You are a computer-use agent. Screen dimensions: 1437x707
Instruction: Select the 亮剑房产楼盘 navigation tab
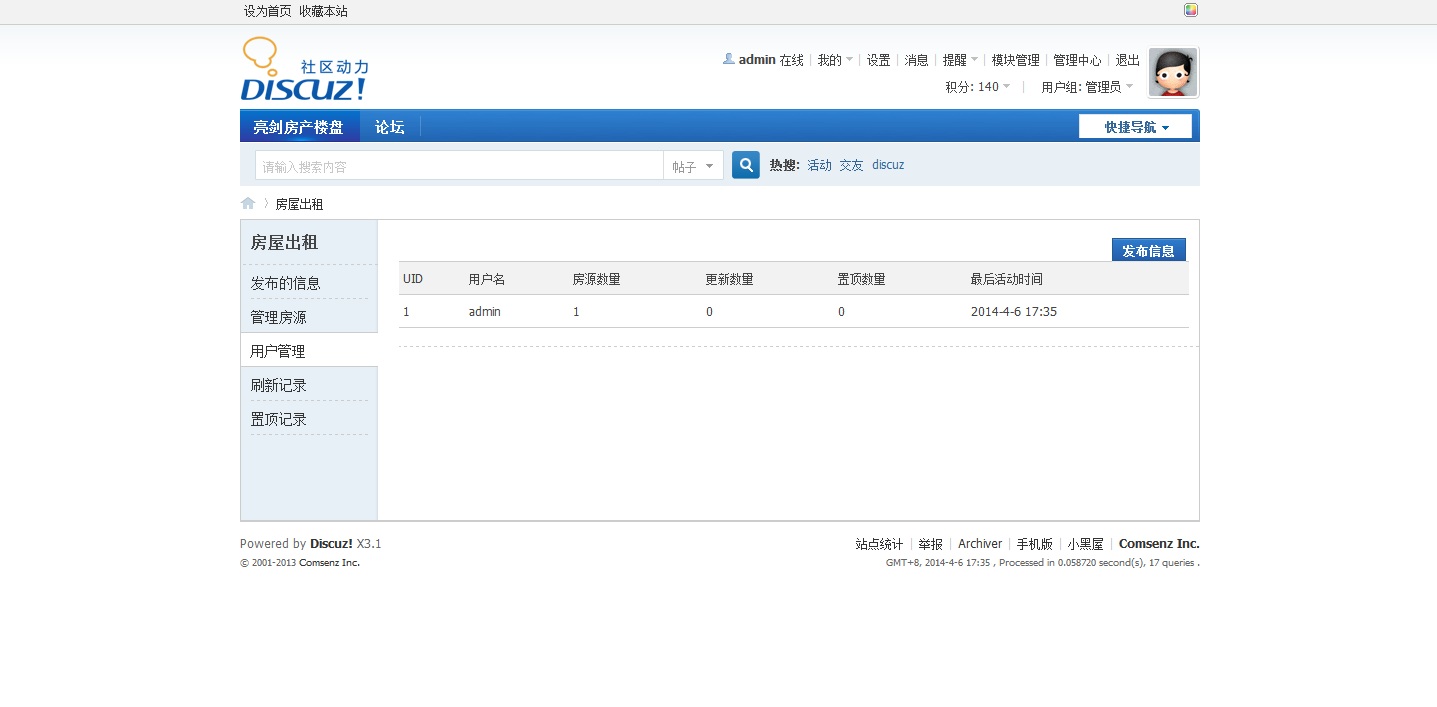pos(298,127)
